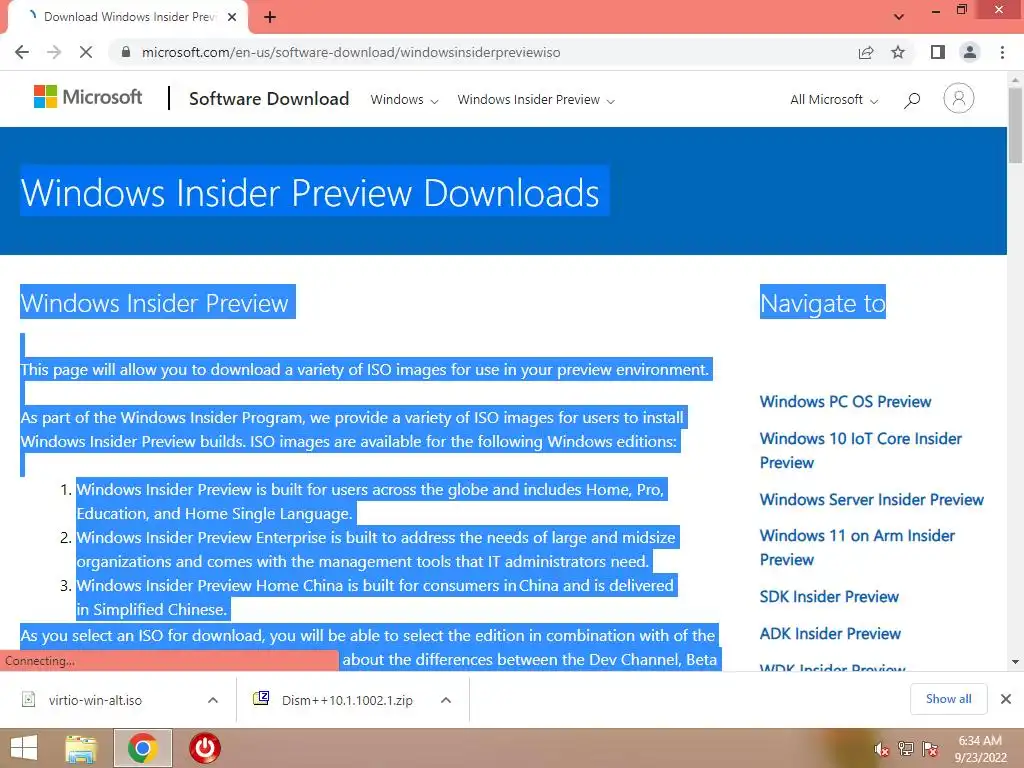The height and width of the screenshot is (768, 1024).
Task: Open Windows PC OS Preview link
Action: pyautogui.click(x=845, y=402)
